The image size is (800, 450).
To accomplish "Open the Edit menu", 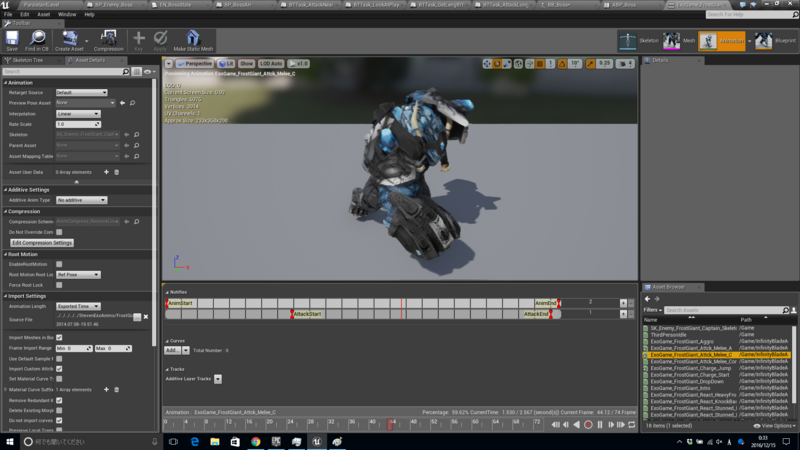I will [24, 14].
